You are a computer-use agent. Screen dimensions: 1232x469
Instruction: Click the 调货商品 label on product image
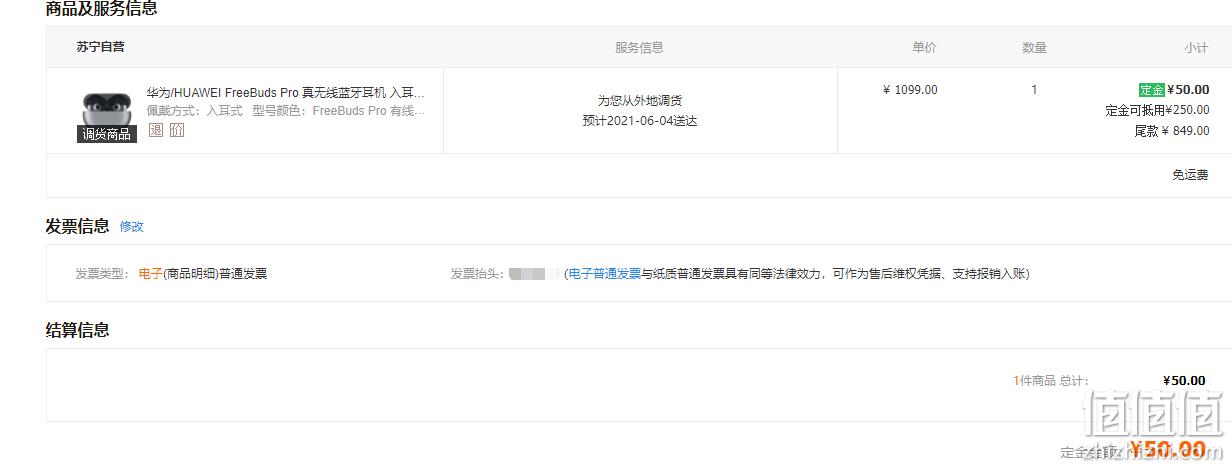tap(107, 134)
